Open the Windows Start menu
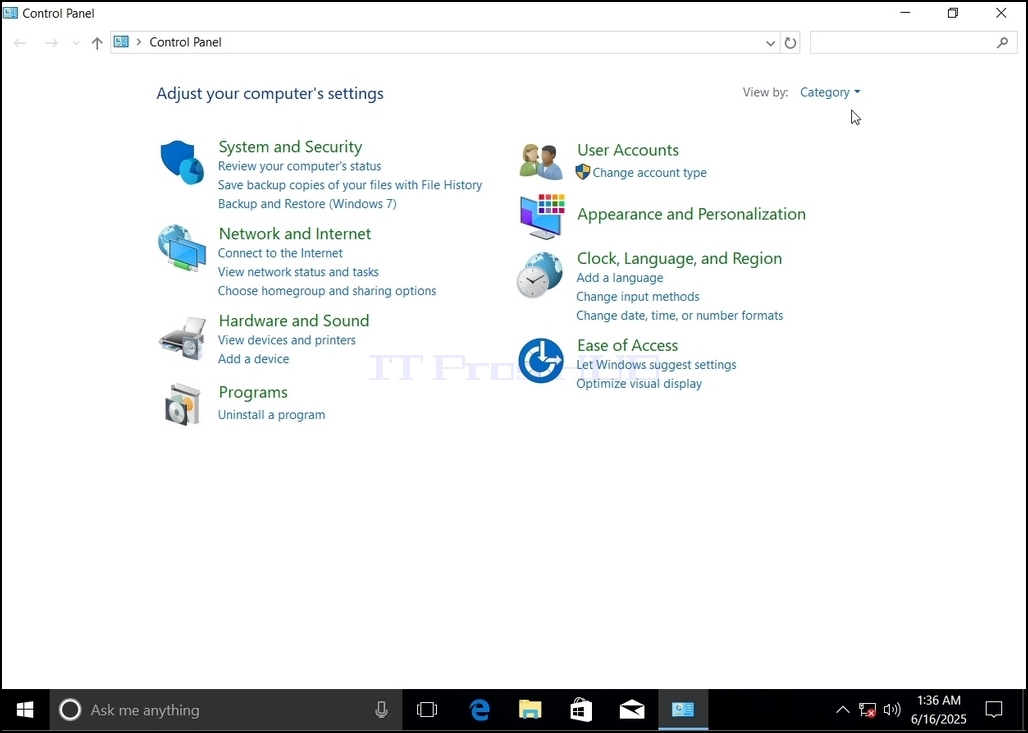The height and width of the screenshot is (733, 1028). point(25,710)
